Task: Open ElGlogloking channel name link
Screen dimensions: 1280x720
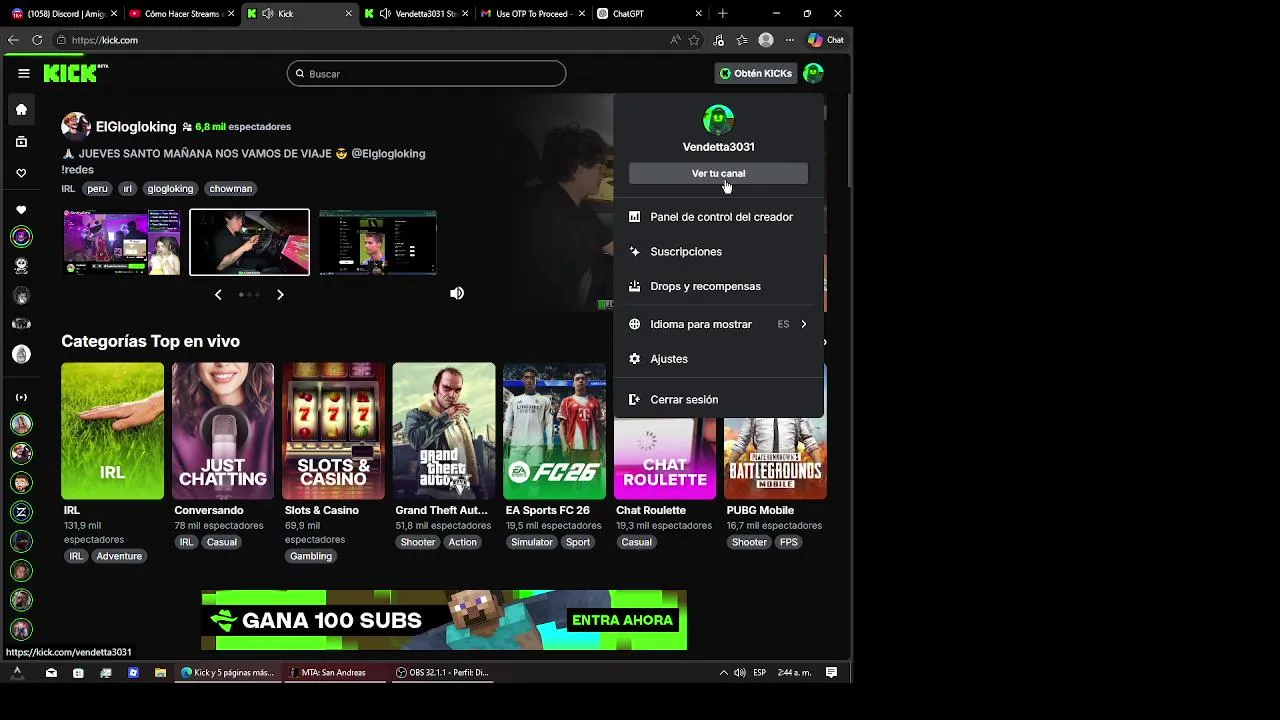Action: point(136,127)
